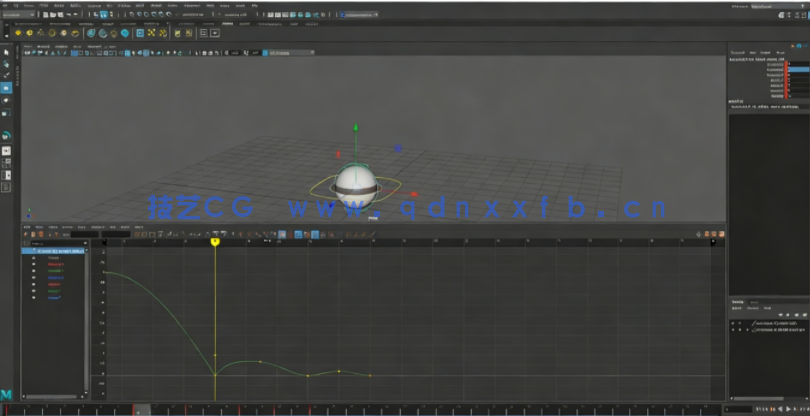810x416 pixels.
Task: Select the last blue channel in curve list
Action: click(x=55, y=297)
